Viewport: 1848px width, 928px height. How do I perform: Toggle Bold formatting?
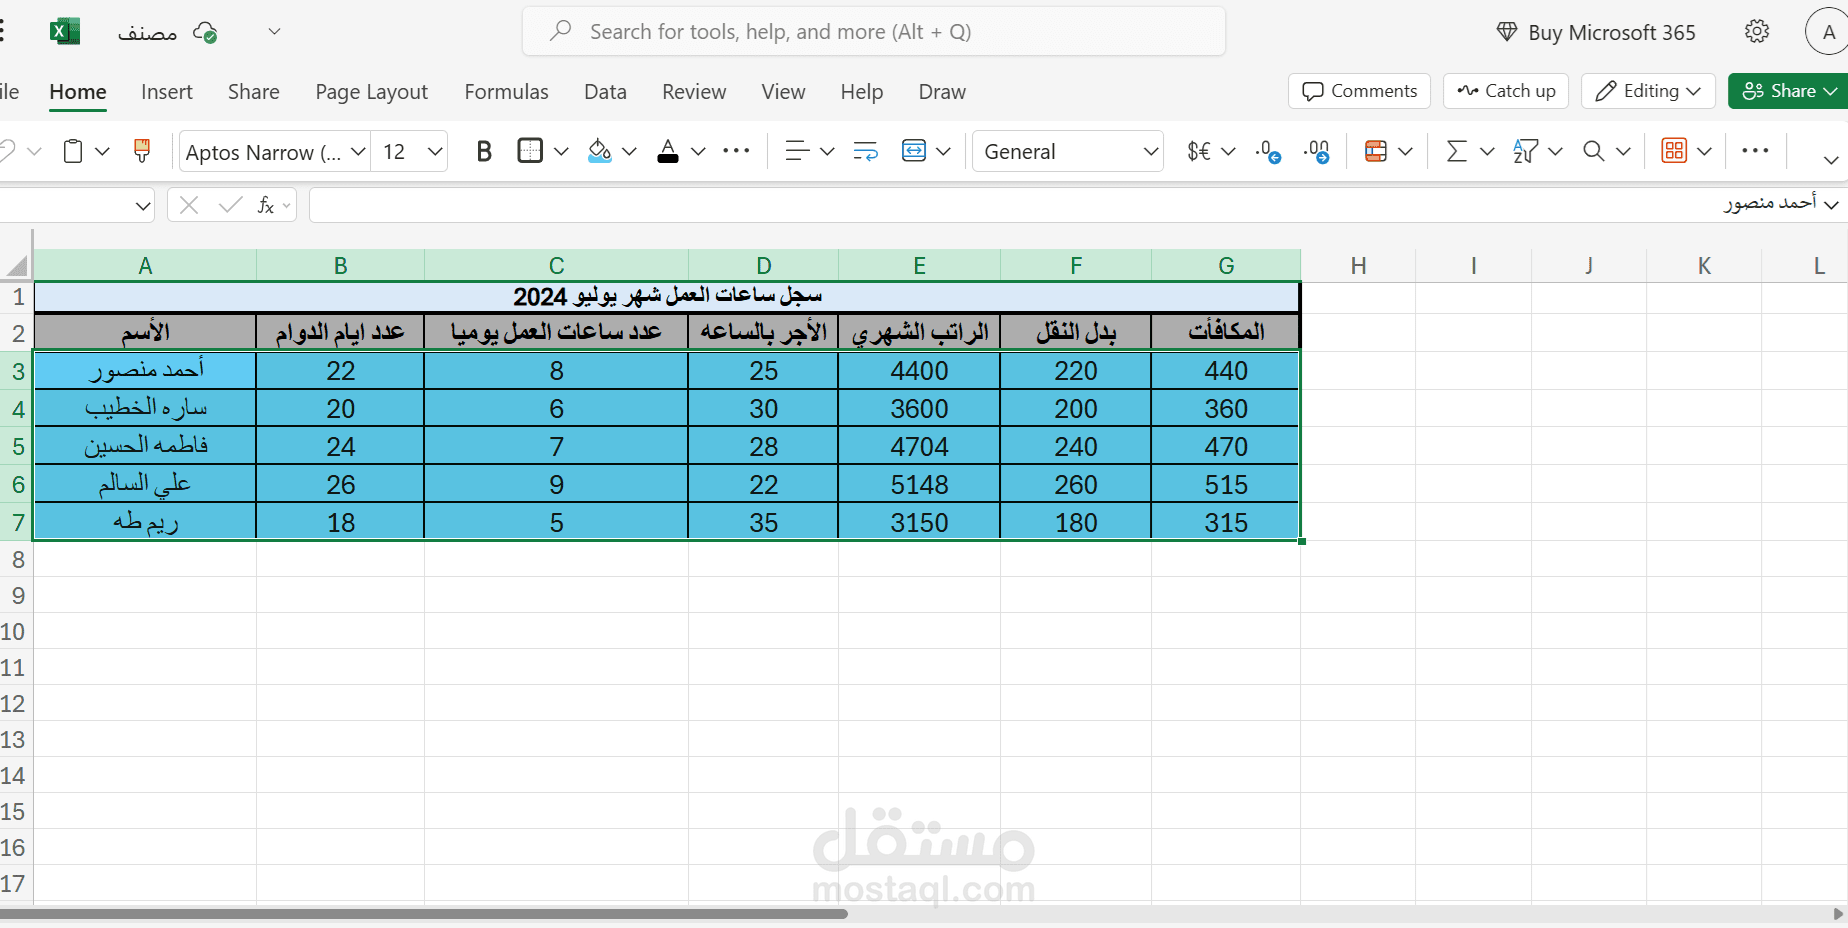click(x=484, y=151)
